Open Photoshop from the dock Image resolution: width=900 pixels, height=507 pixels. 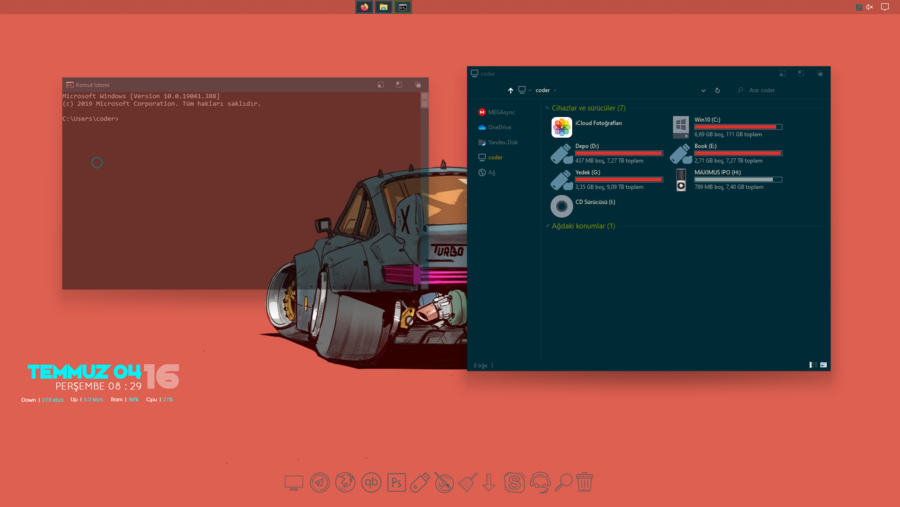click(396, 482)
